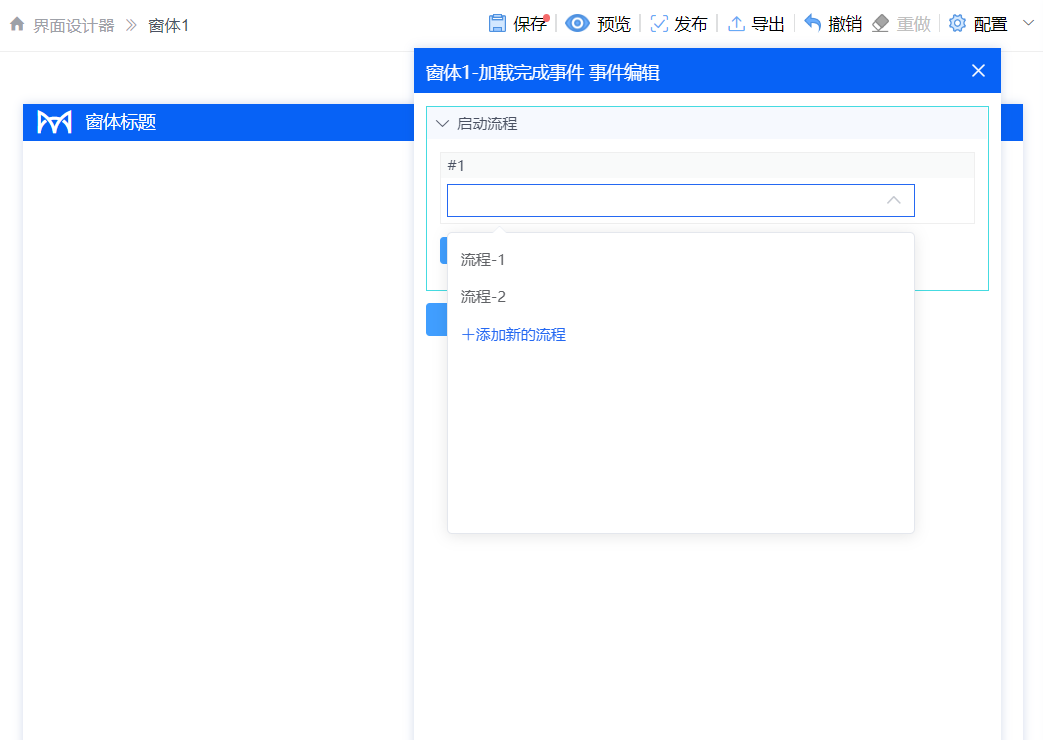Viewport: 1043px width, 740px height.
Task: Click the 添加新的流程 link
Action: pos(514,335)
